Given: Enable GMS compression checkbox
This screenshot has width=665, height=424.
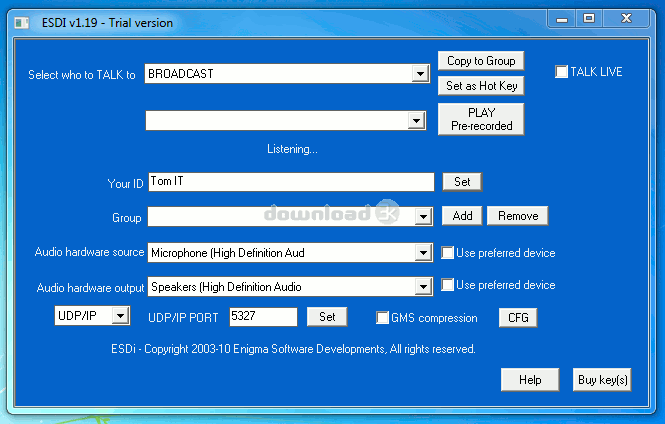Looking at the screenshot, I should click(382, 318).
